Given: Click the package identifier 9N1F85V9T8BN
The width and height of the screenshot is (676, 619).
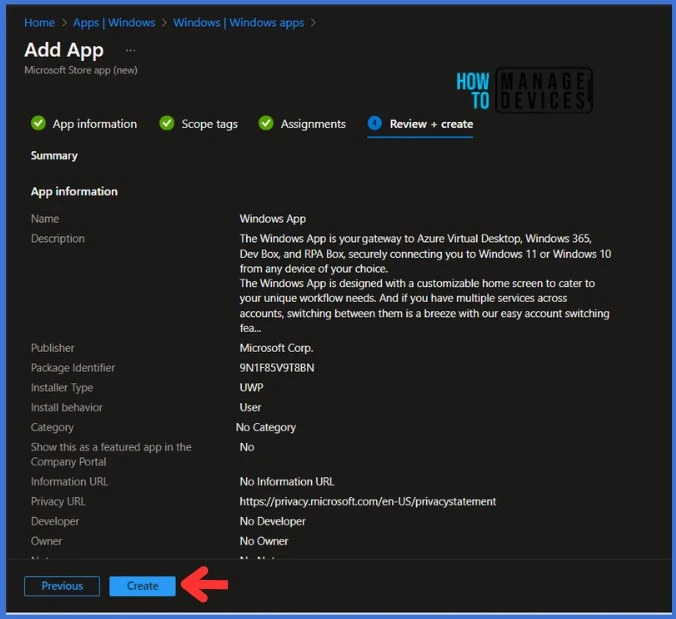Looking at the screenshot, I should coord(277,368).
